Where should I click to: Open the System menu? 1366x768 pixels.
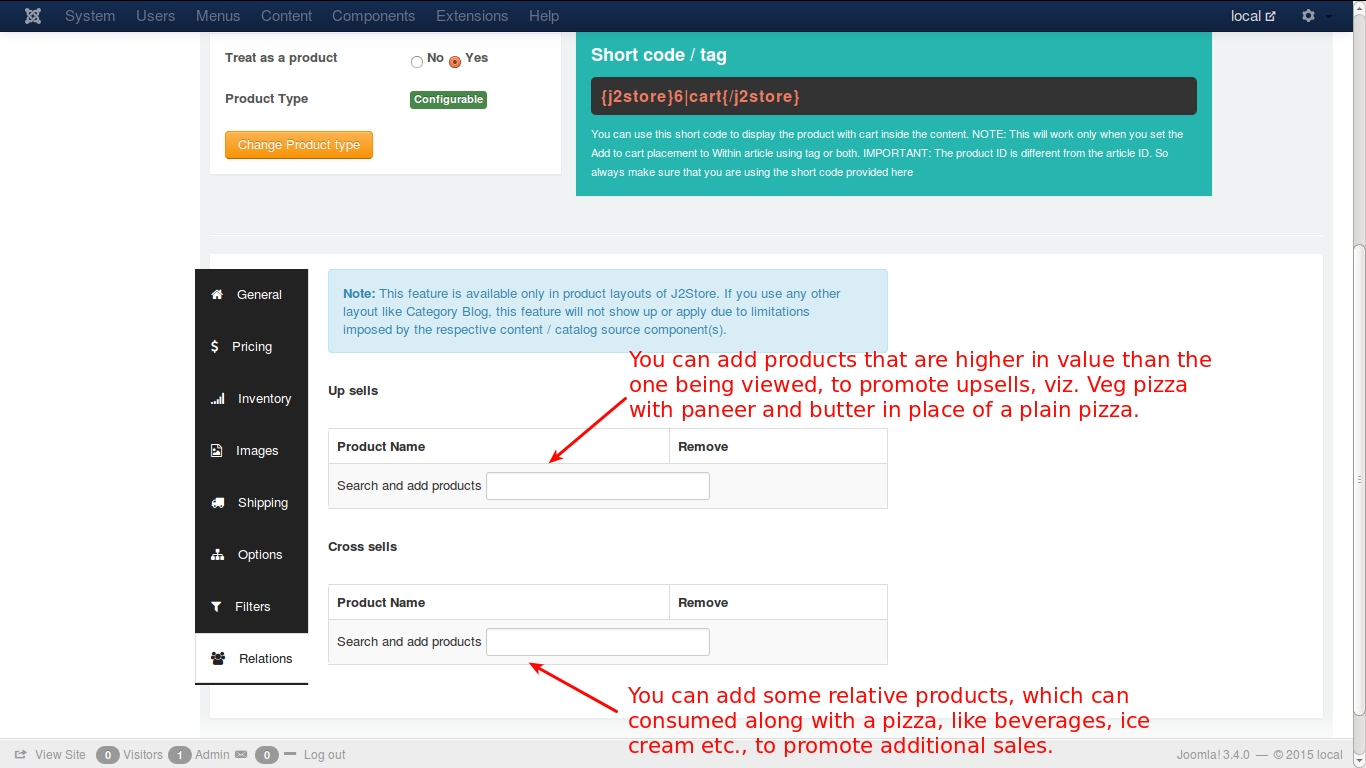coord(90,16)
